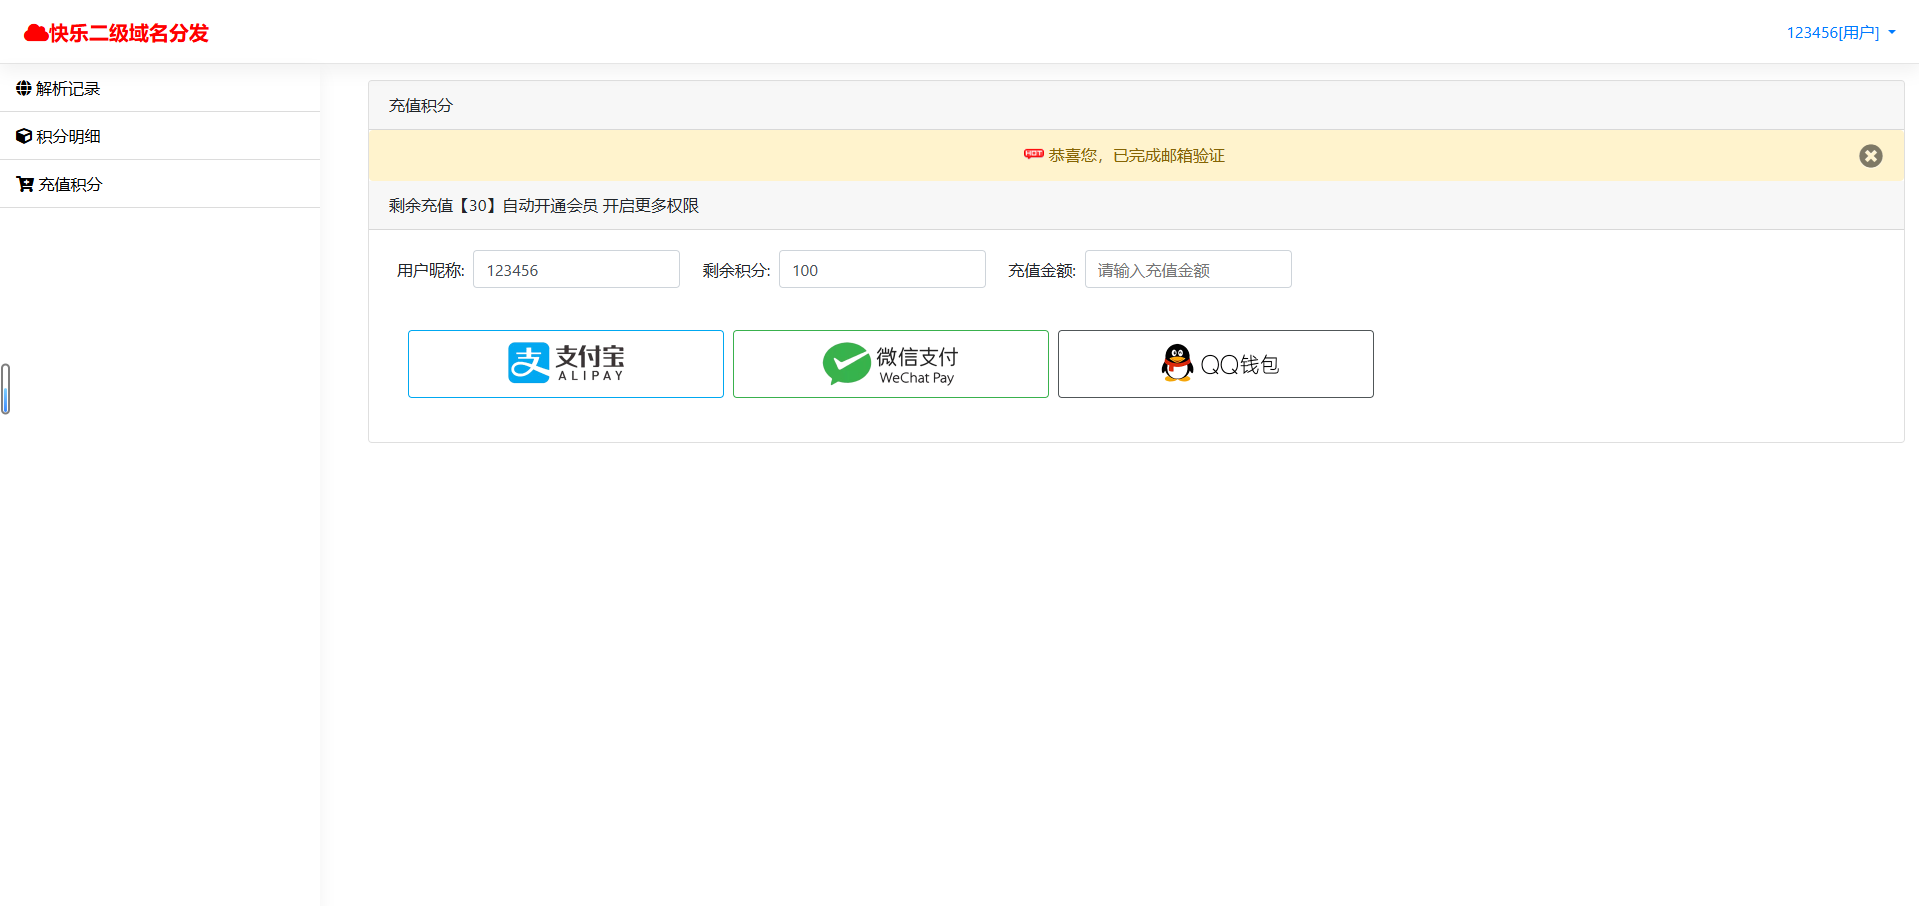The height and width of the screenshot is (906, 1919).
Task: Open 充值积分 in the sidebar
Action: coord(160,184)
